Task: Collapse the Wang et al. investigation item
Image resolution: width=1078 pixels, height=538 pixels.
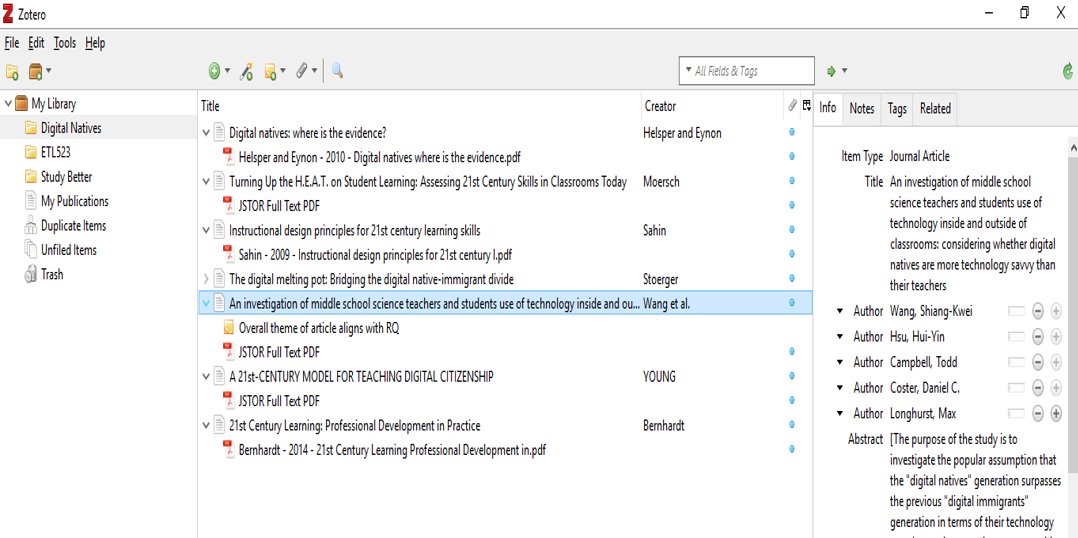Action: (206, 303)
